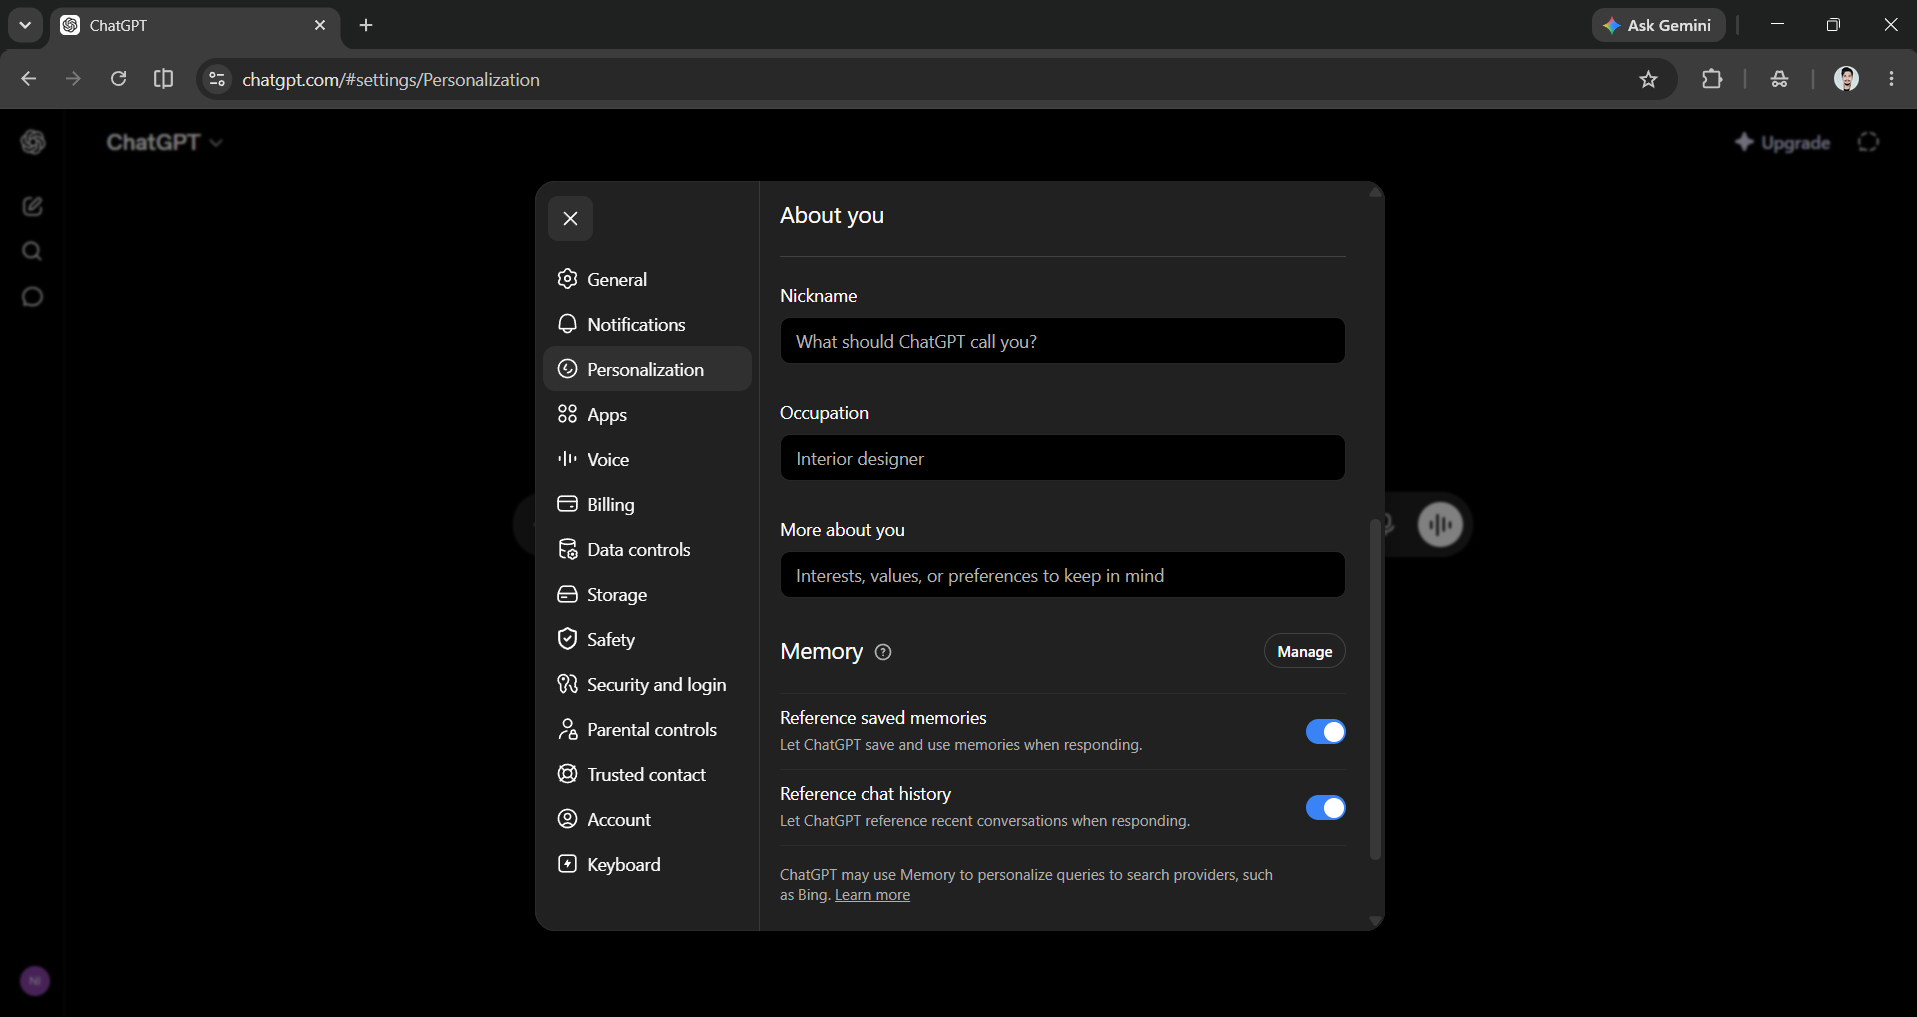Screen dimensions: 1917x1017
Task: Close the ChatGPT browser tab
Action: (320, 25)
